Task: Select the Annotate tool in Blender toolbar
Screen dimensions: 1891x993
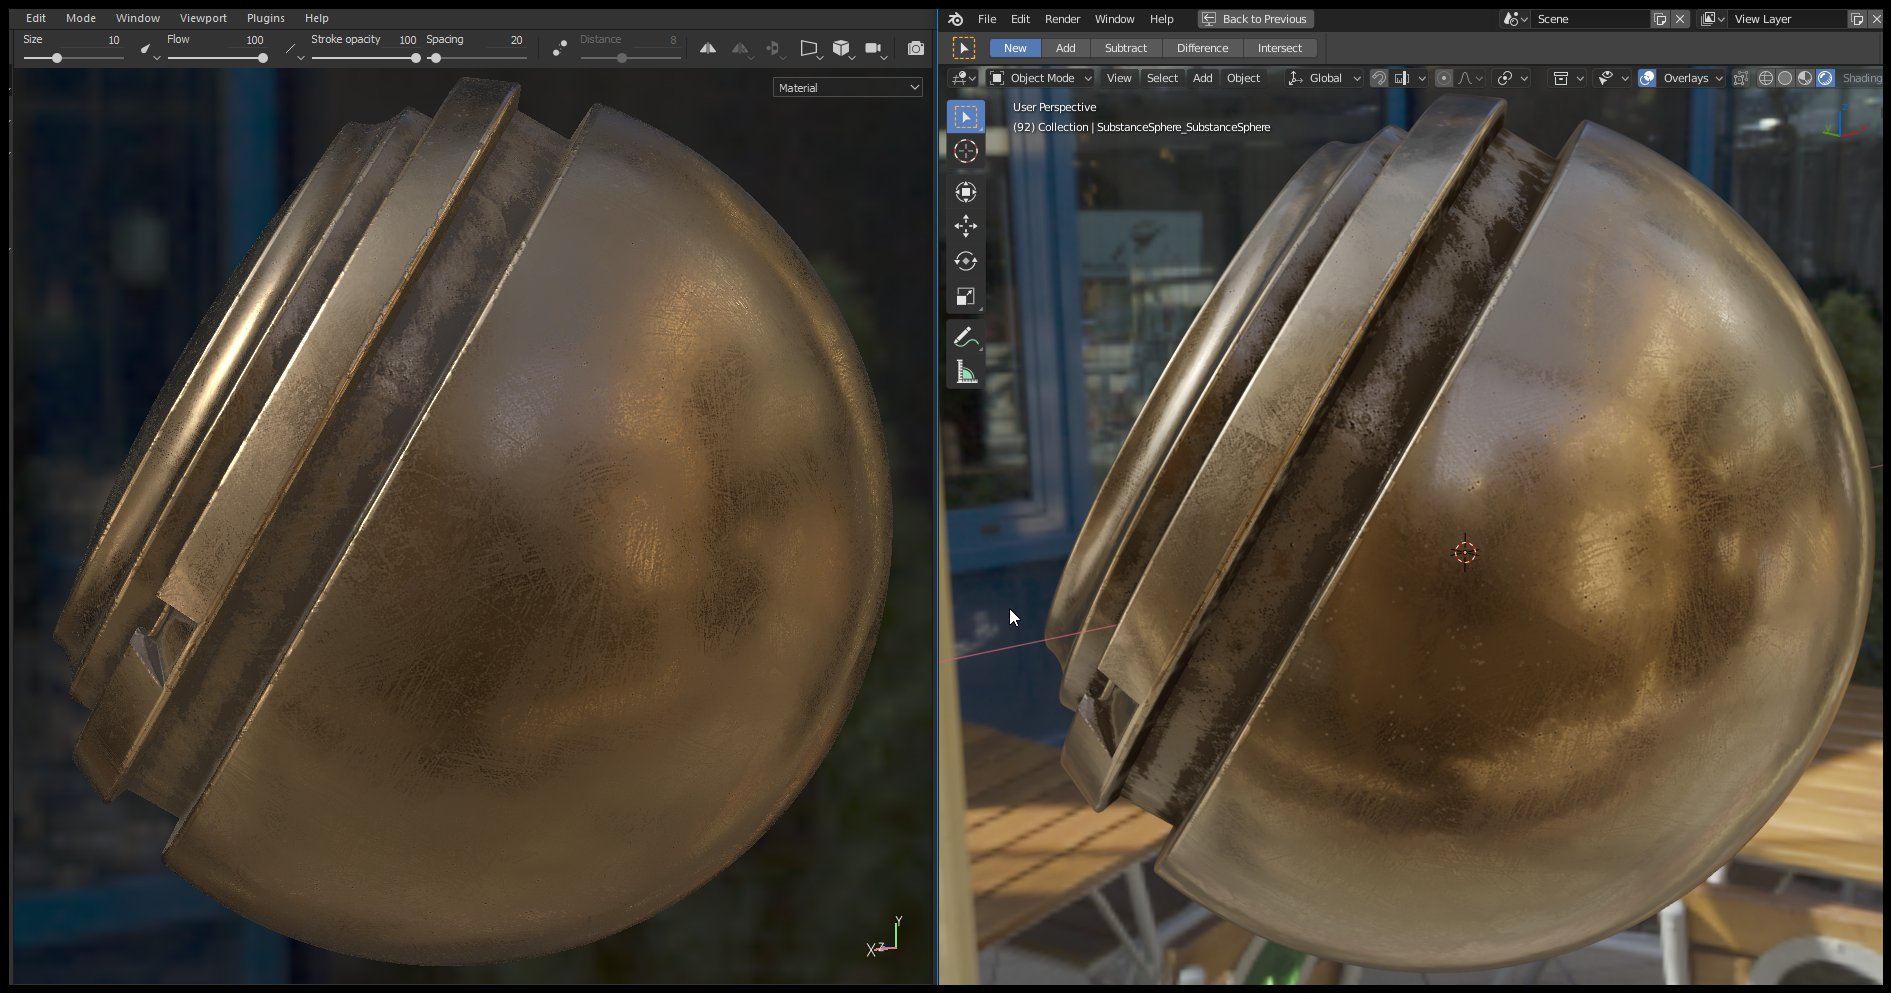Action: pos(965,335)
